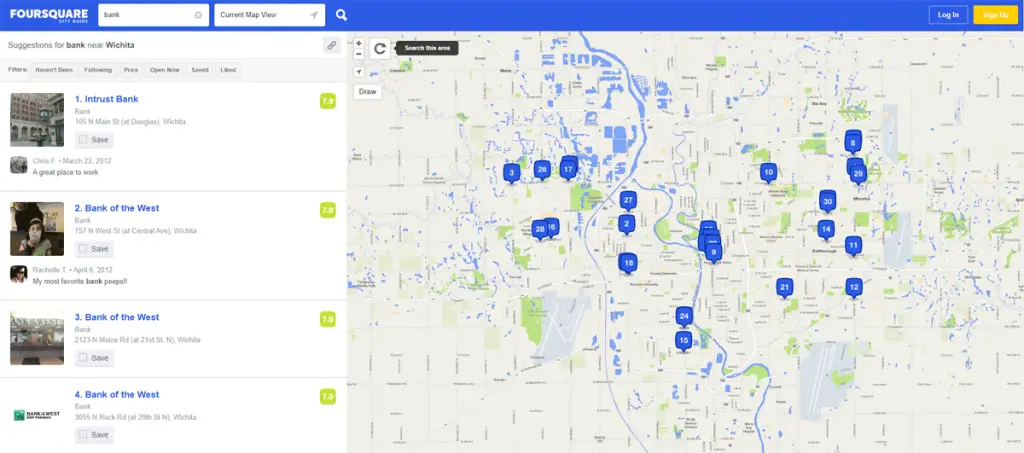Select map pin number 3
The image size is (1024, 453).
click(x=511, y=173)
